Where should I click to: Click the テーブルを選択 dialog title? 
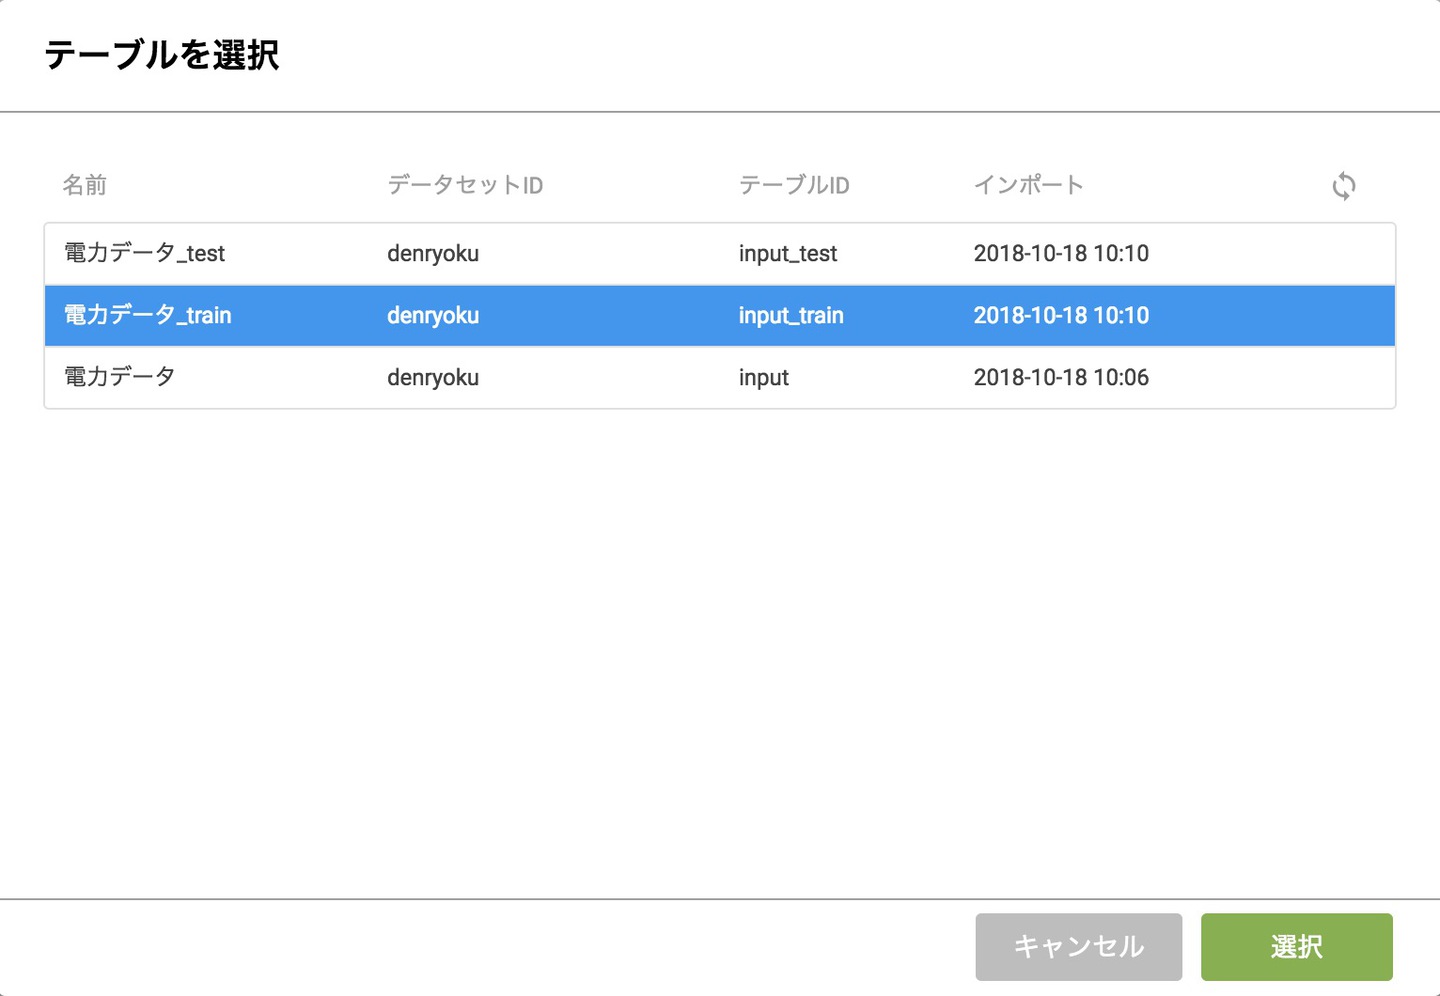click(x=162, y=55)
